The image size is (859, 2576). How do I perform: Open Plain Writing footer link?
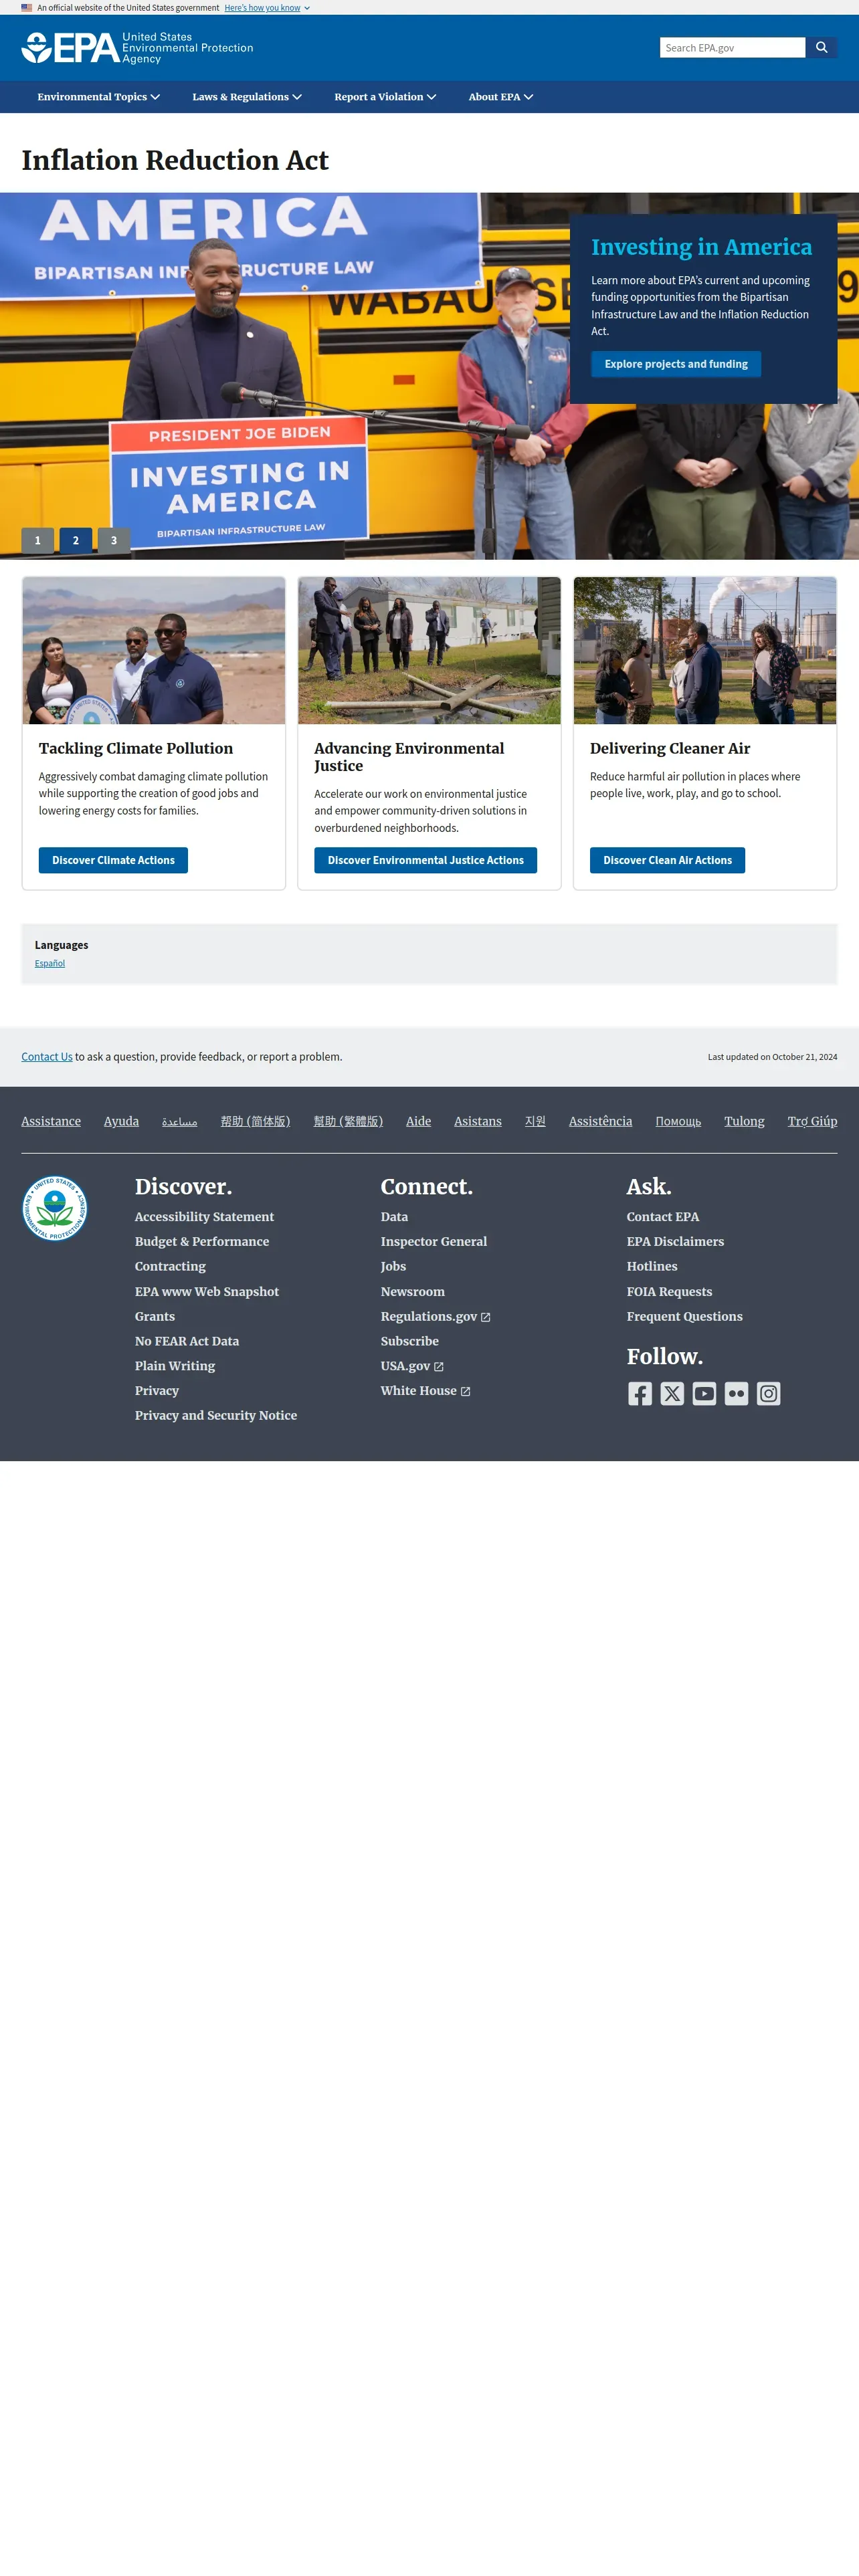click(x=175, y=1366)
